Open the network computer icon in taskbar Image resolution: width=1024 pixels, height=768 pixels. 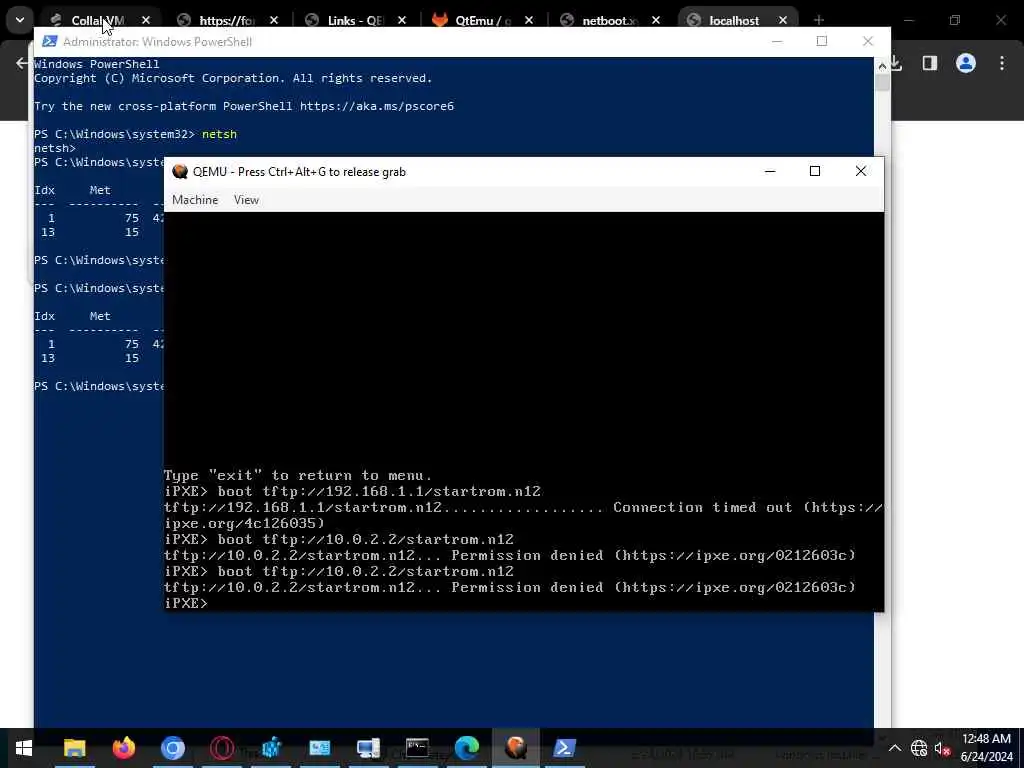pos(368,748)
